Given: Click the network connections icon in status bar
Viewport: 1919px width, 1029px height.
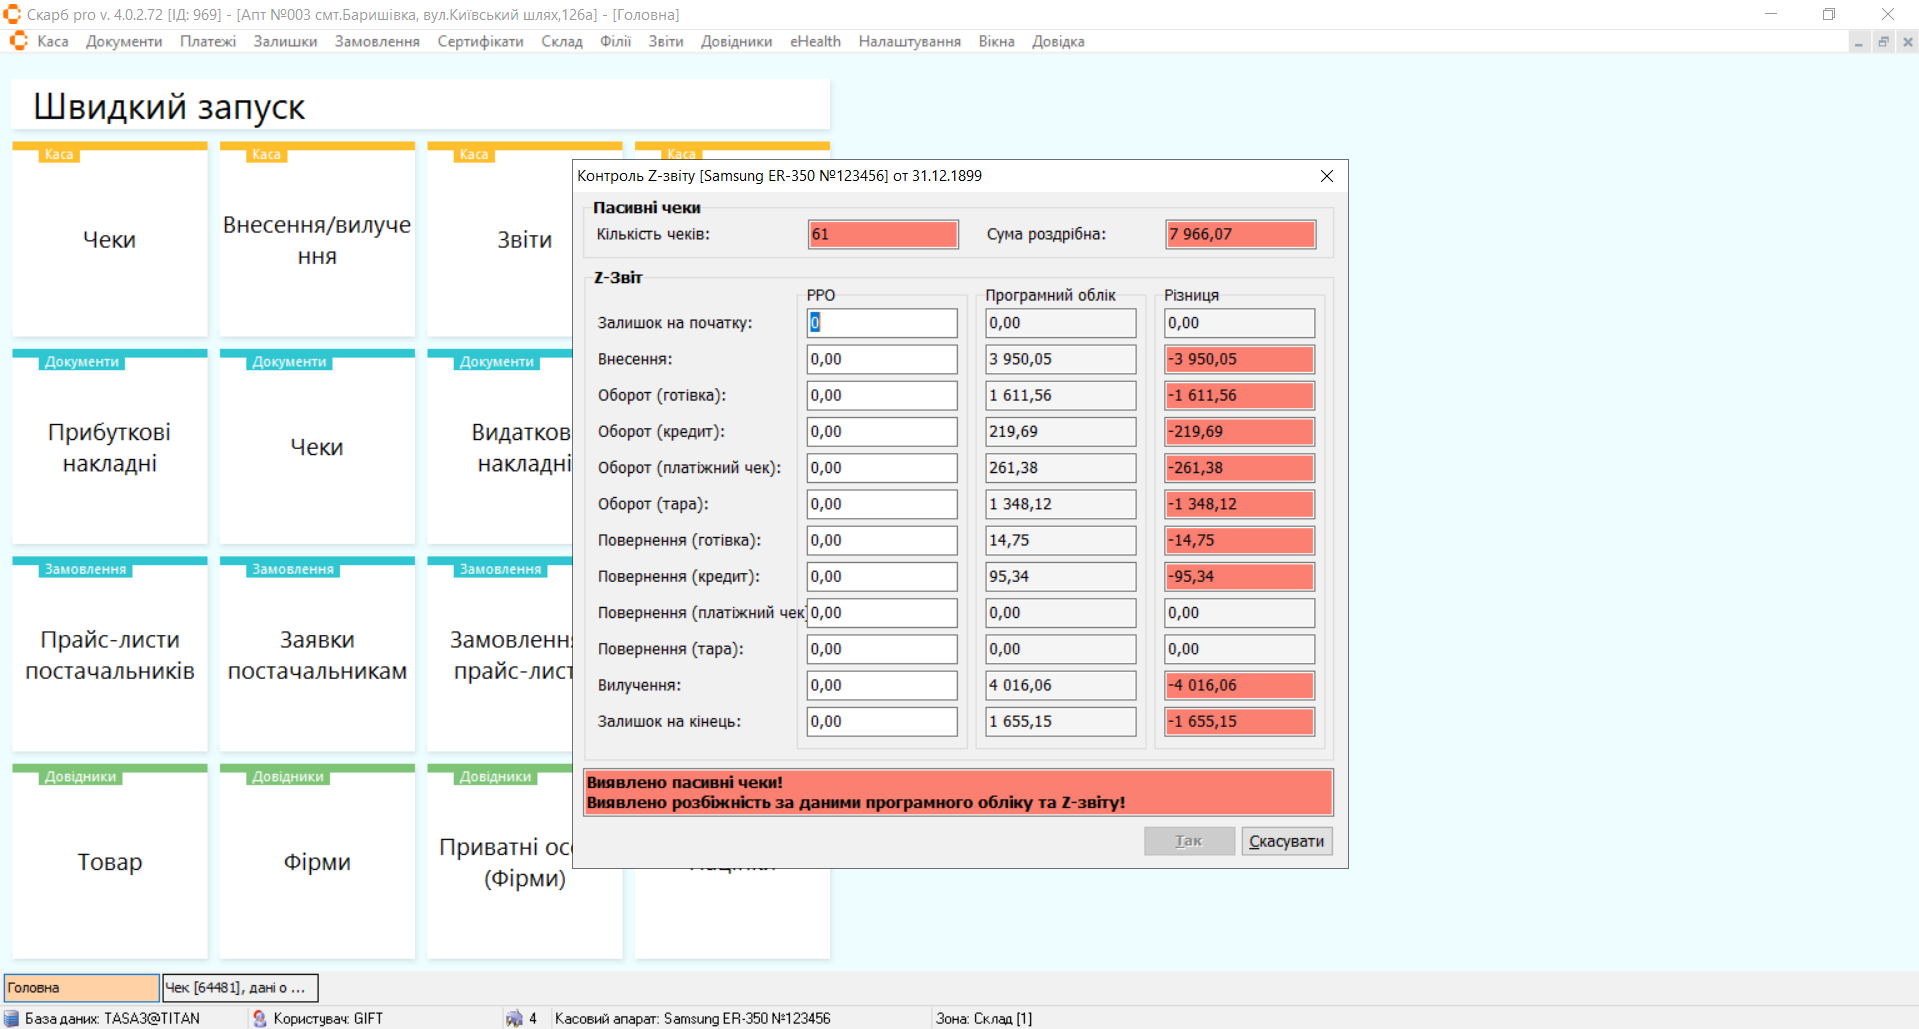Looking at the screenshot, I should point(514,1018).
